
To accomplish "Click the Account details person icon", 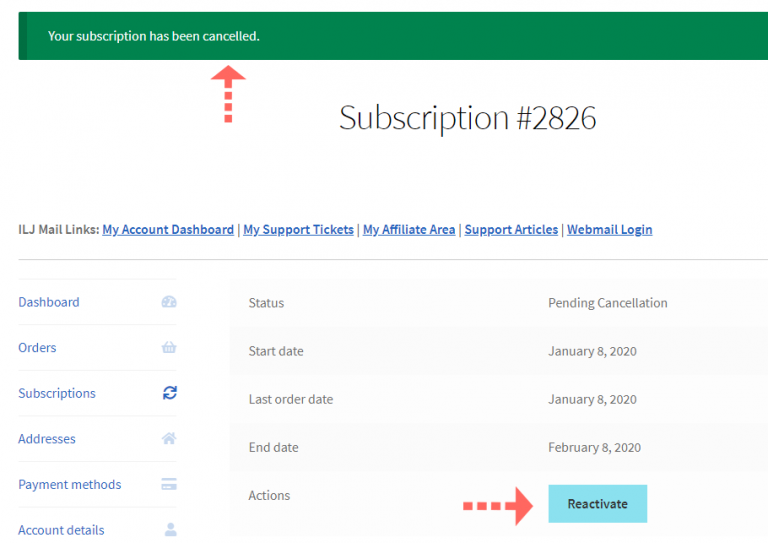I will coord(170,530).
